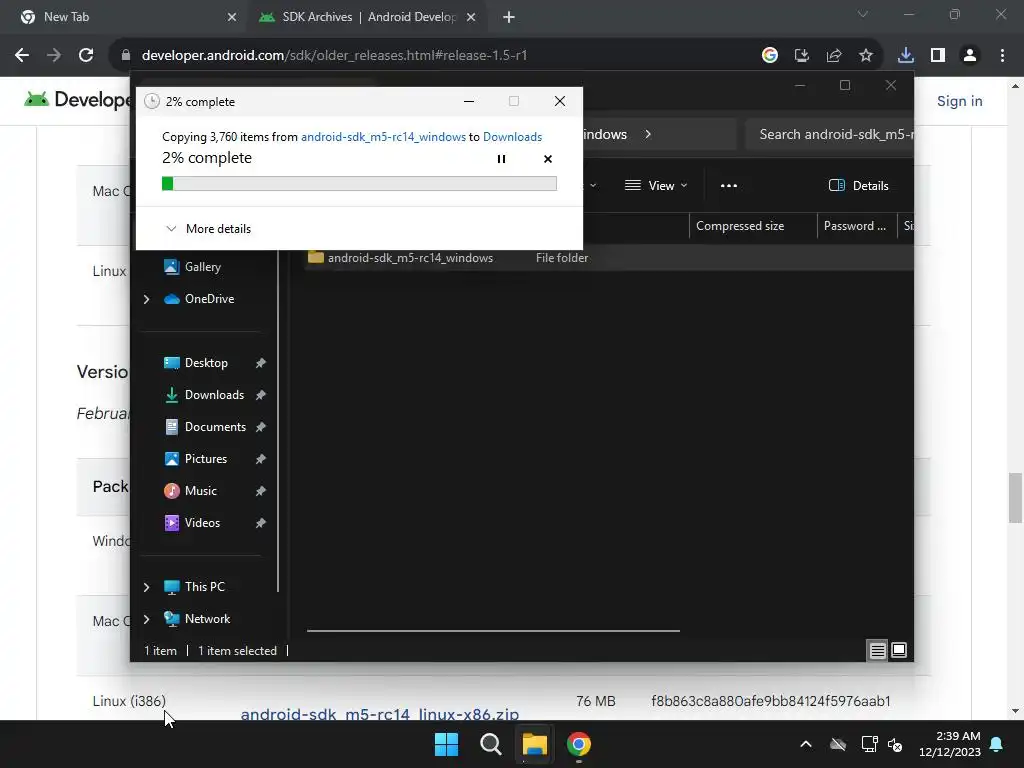Unpin Desktop using its pin icon

pos(261,363)
